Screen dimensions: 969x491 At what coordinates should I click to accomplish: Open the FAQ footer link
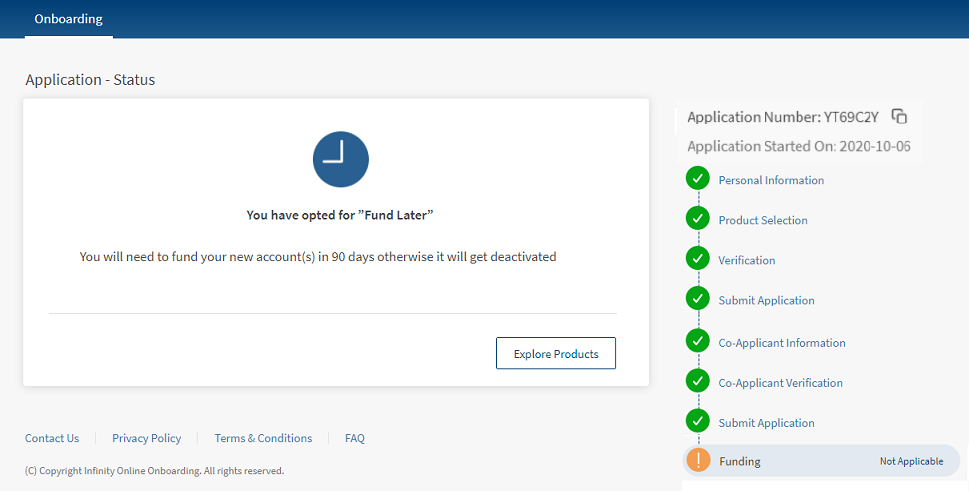tap(354, 438)
